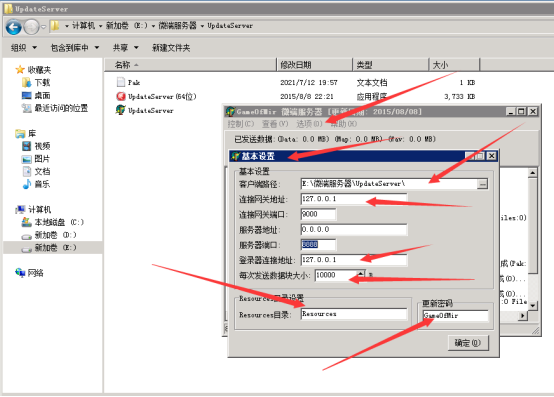Click the browse button beside 客户端路径
Image resolution: width=554 pixels, height=397 pixels.
tap(482, 184)
